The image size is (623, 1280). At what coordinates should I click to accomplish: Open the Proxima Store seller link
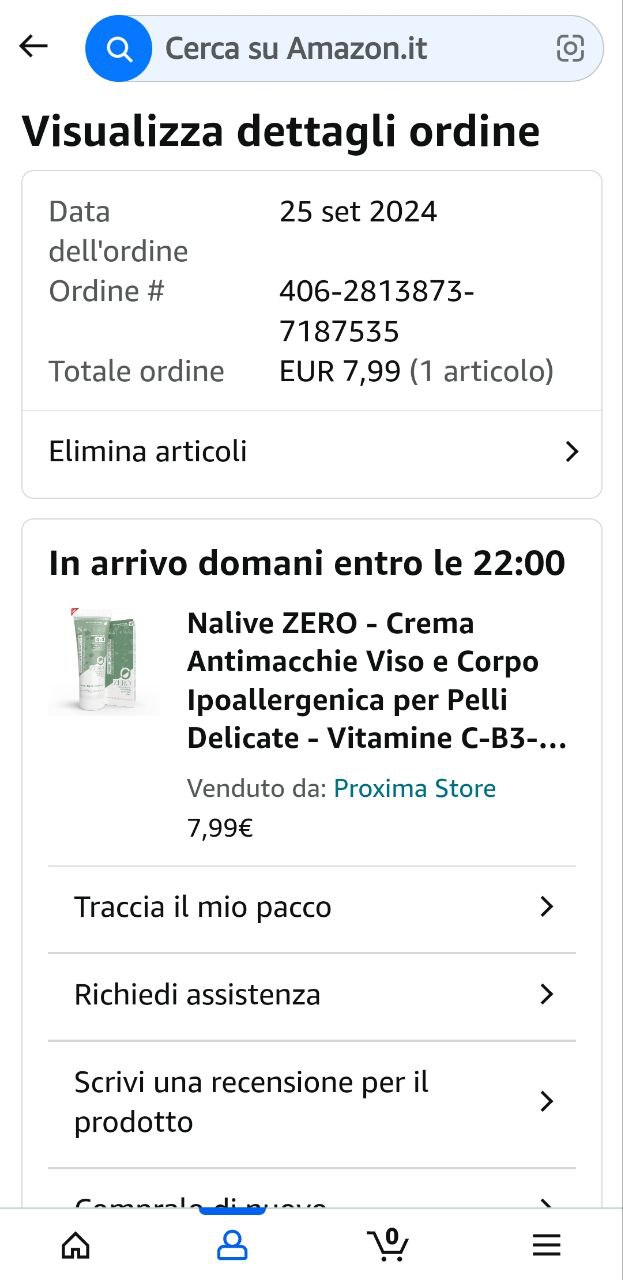(414, 789)
